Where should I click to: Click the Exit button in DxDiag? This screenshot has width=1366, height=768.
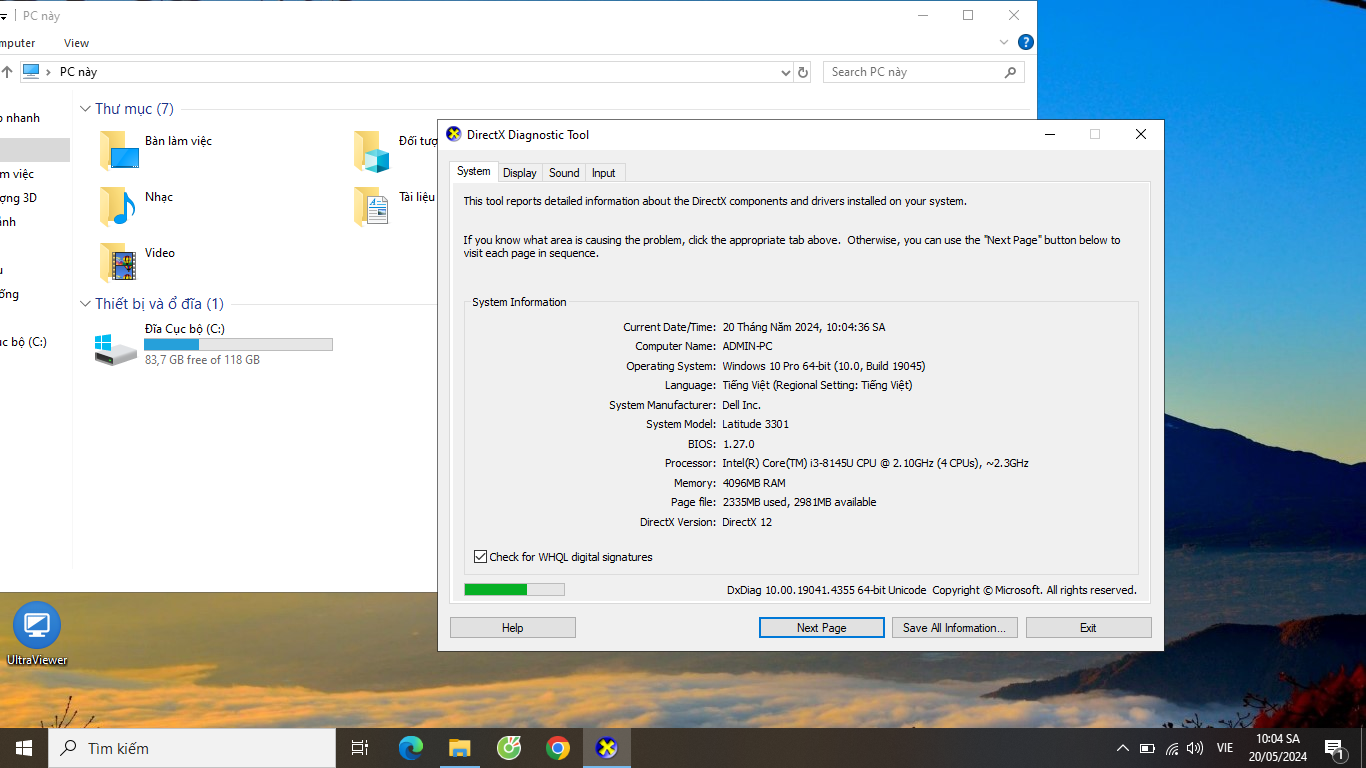click(x=1088, y=628)
